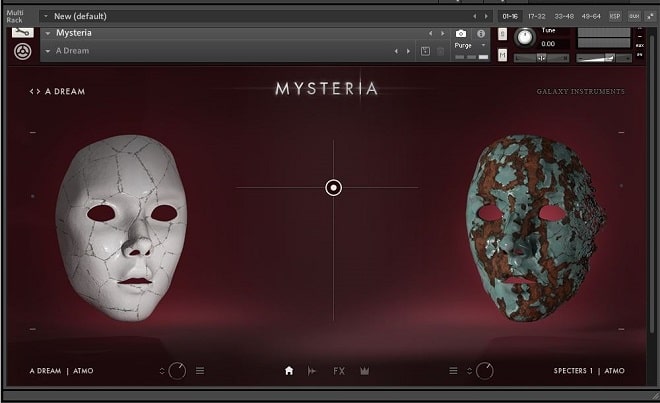Select previous multi with left arrow
The image size is (660, 403).
coord(475,16)
